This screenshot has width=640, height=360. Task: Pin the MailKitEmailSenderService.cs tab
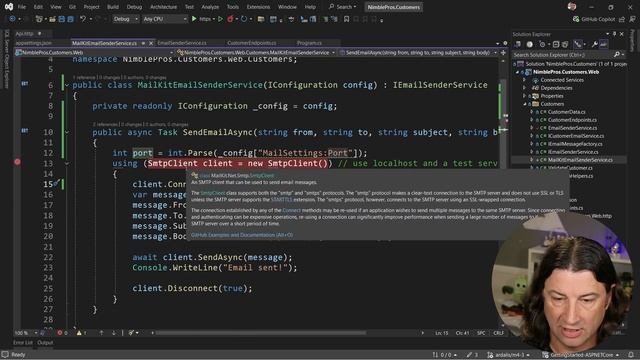coord(143,43)
